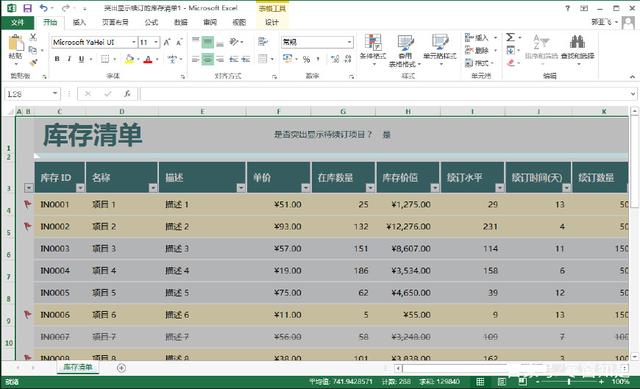
Task: Click the AutoSum sigma icon
Action: click(510, 38)
